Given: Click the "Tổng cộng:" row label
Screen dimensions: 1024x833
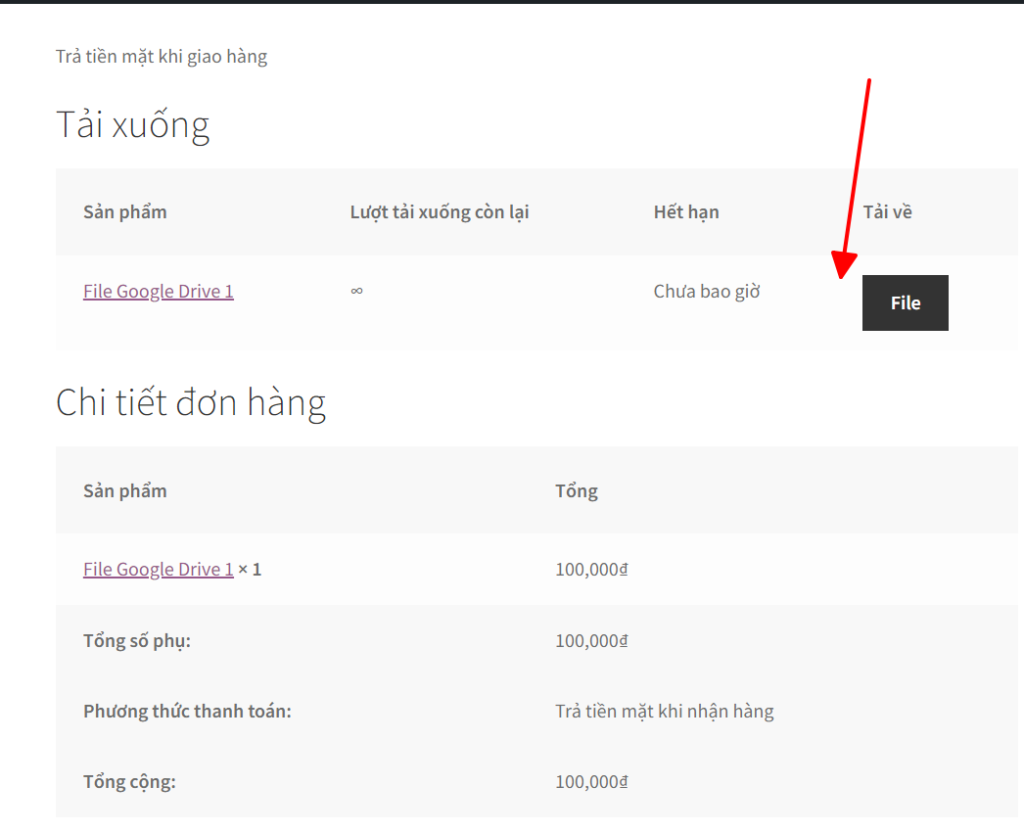Looking at the screenshot, I should 129,782.
